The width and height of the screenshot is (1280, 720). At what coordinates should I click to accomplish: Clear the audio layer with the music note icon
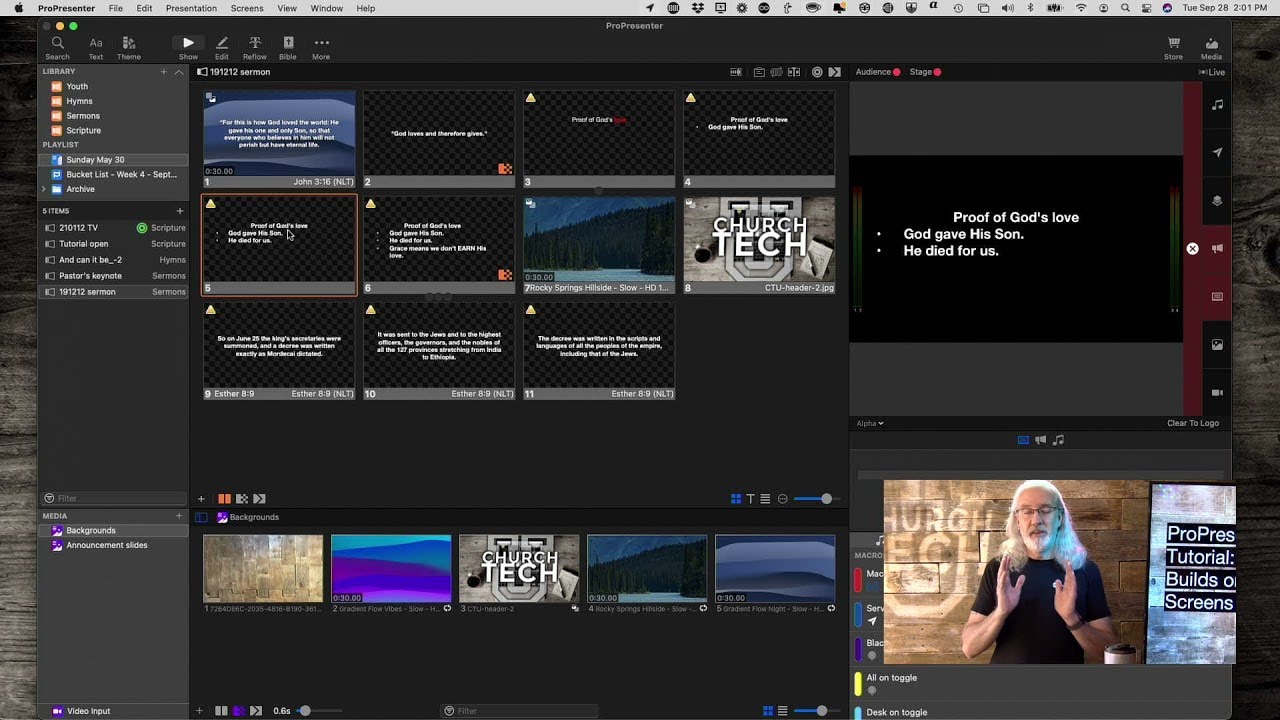[1217, 105]
